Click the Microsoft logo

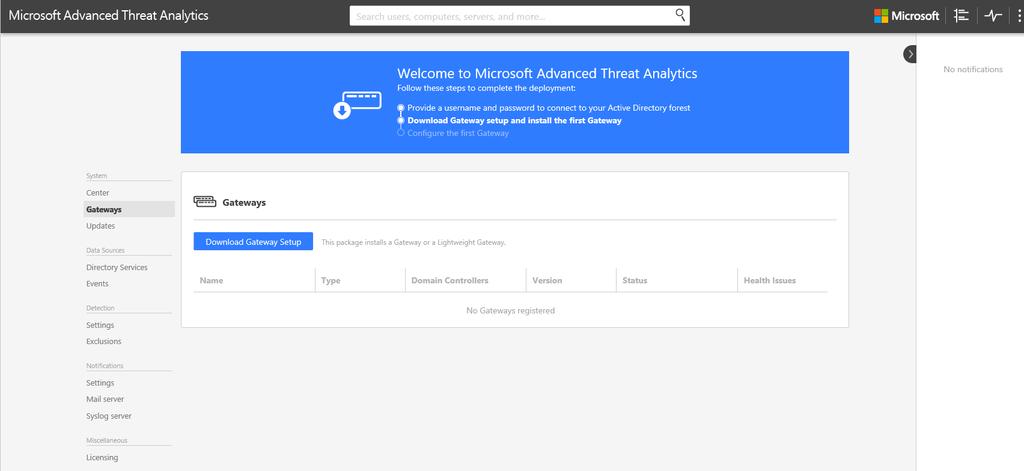[906, 16]
